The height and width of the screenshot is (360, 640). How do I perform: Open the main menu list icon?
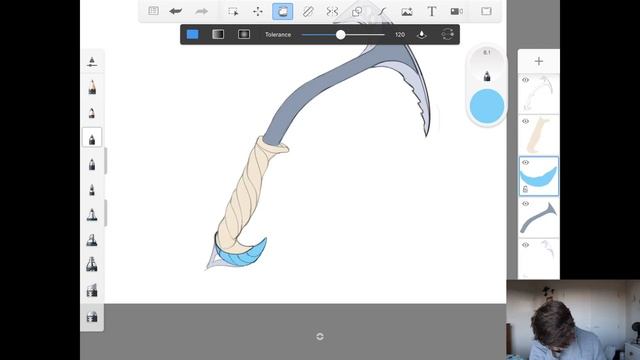153,11
